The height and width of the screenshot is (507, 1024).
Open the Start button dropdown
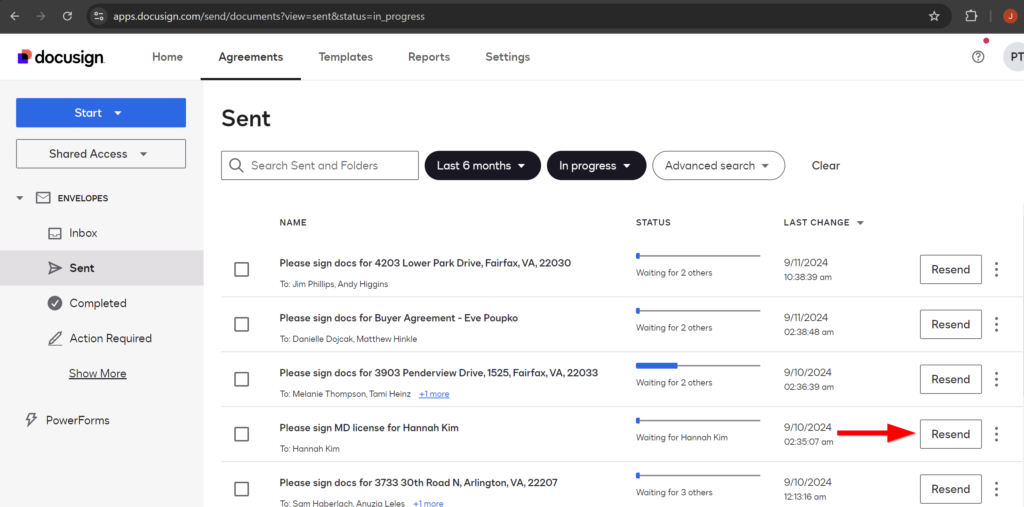pyautogui.click(x=101, y=113)
